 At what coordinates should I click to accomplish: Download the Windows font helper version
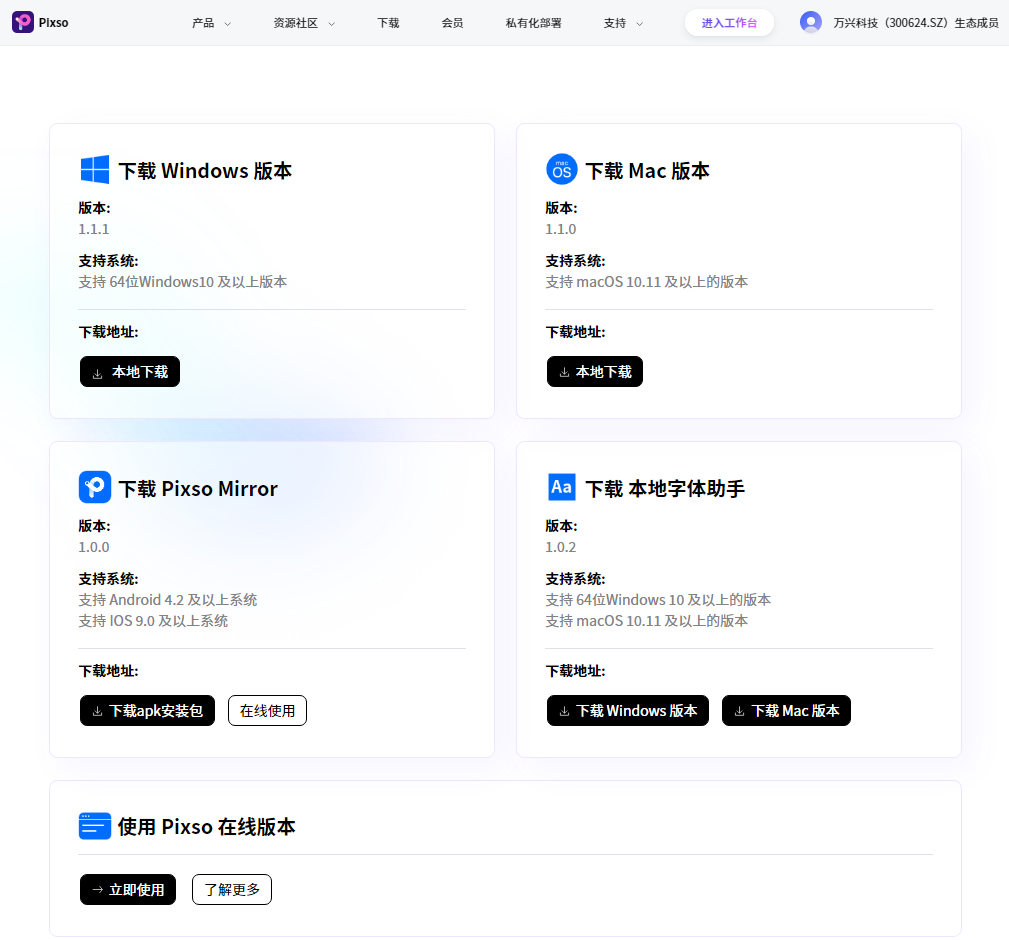click(x=627, y=710)
